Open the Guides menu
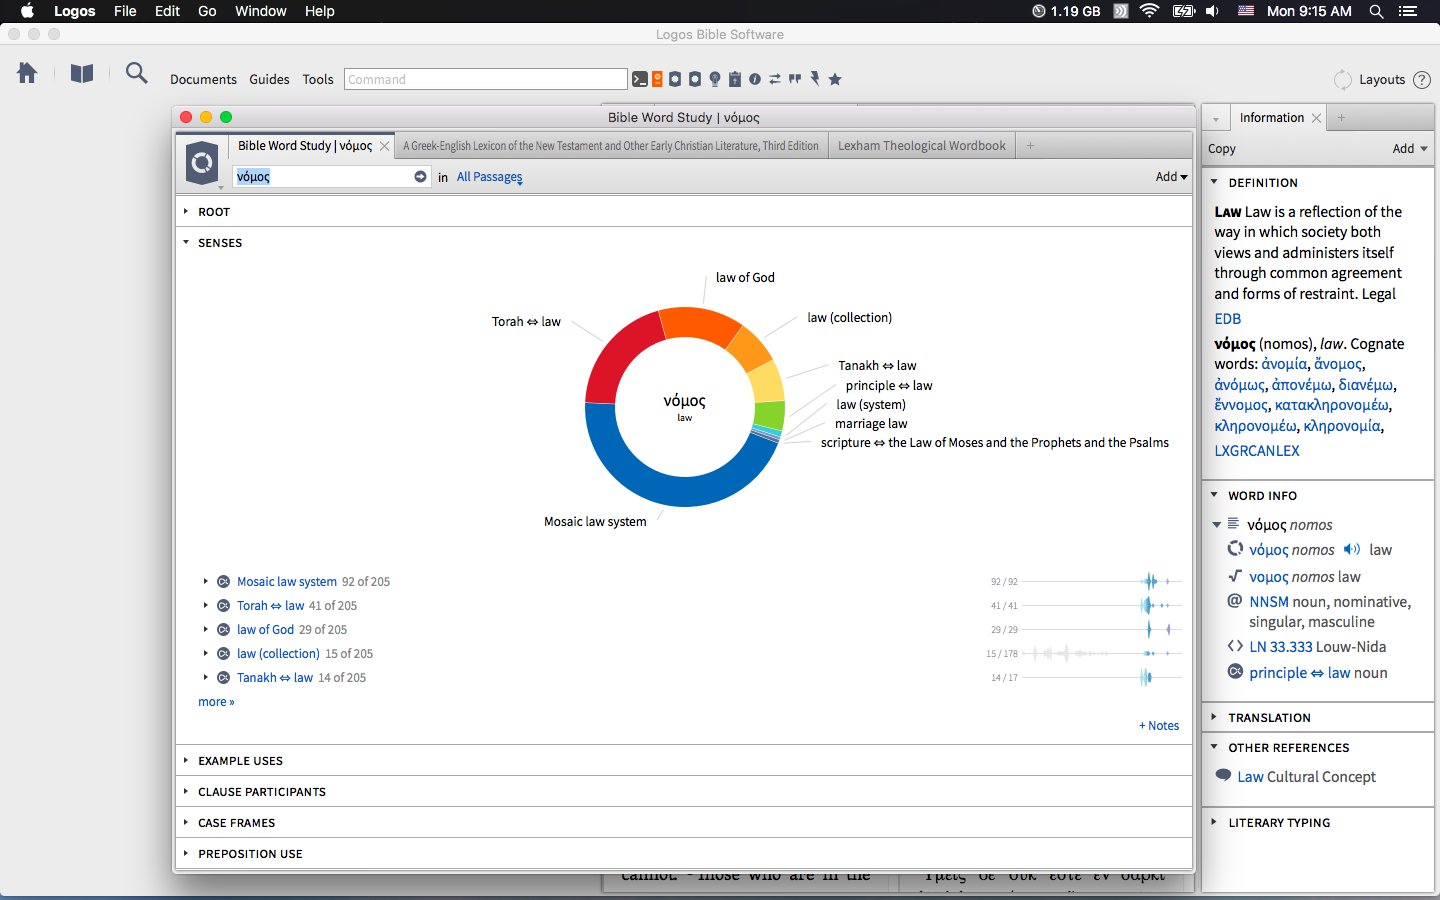1440x900 pixels. pyautogui.click(x=269, y=79)
